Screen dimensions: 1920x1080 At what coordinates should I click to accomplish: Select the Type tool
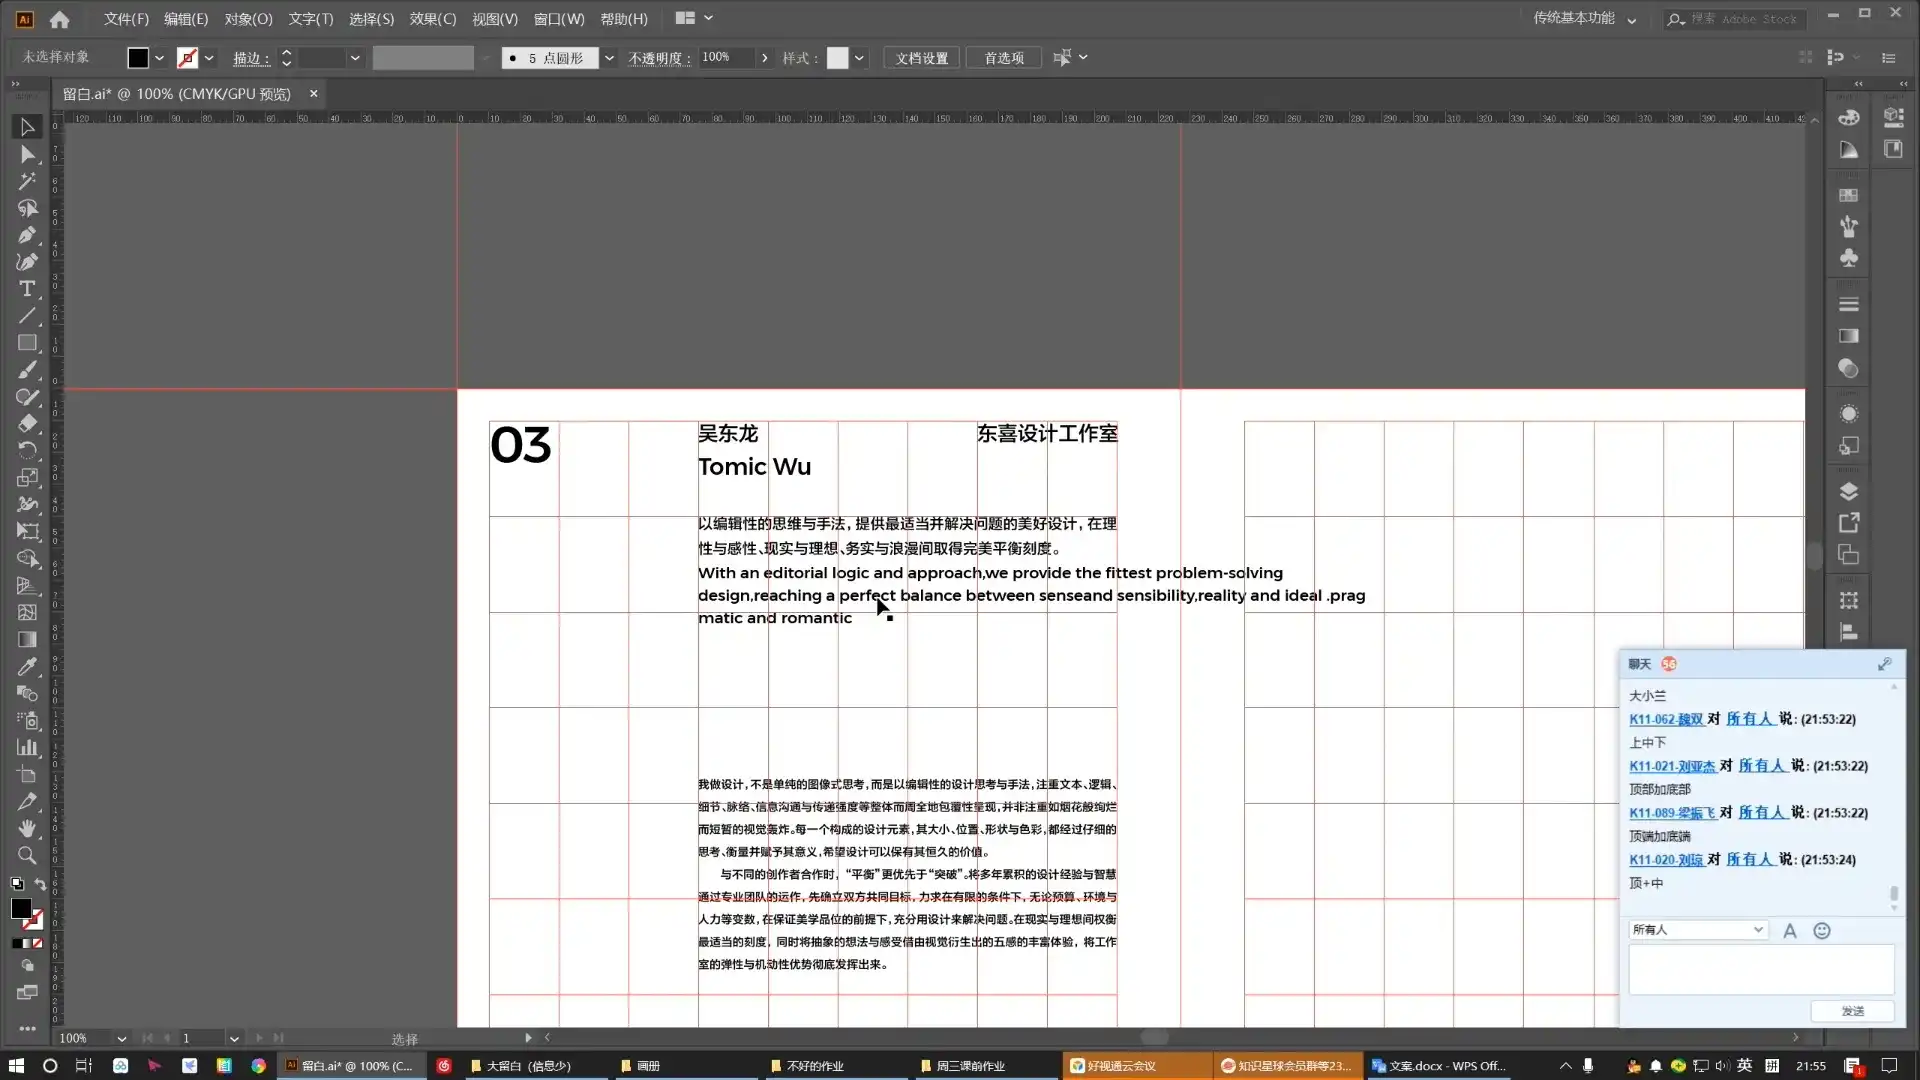(x=27, y=289)
